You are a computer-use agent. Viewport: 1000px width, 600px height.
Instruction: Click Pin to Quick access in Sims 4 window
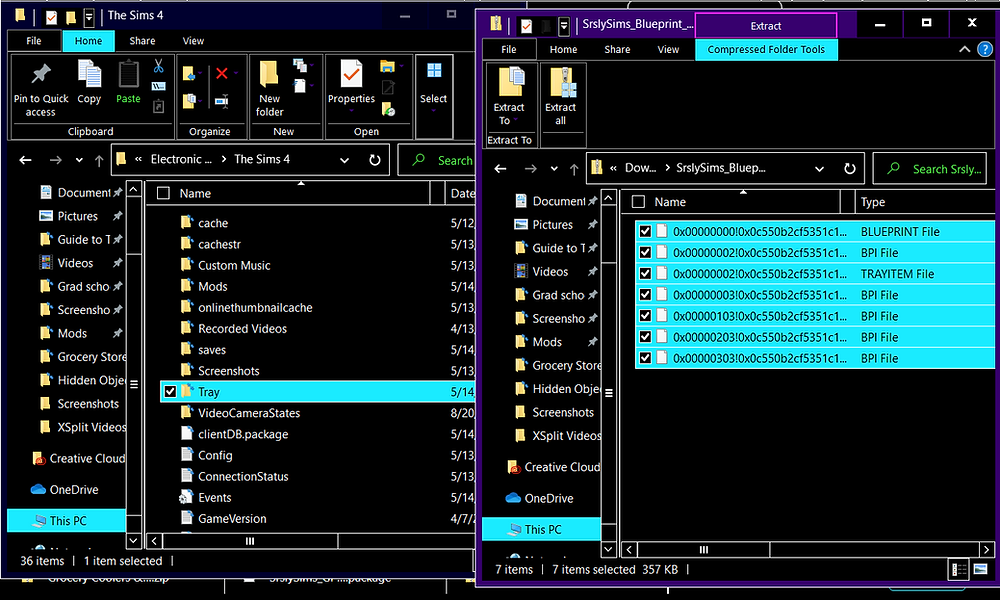click(41, 89)
